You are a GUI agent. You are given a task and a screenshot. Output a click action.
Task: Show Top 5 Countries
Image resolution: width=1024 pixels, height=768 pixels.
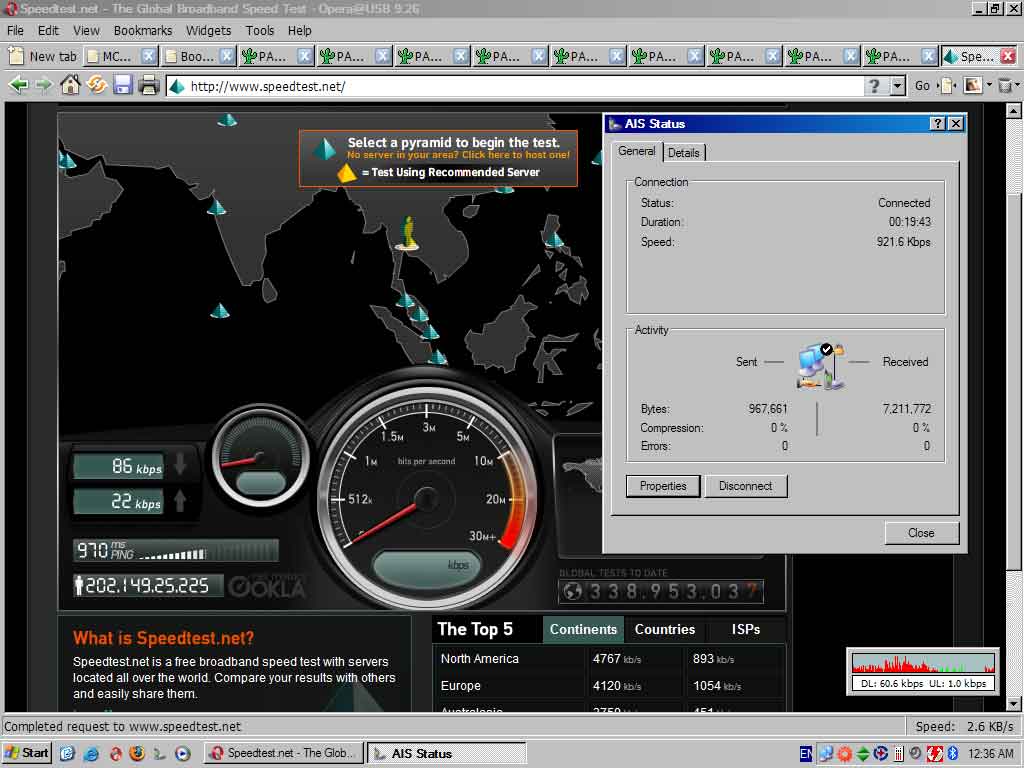coord(665,630)
